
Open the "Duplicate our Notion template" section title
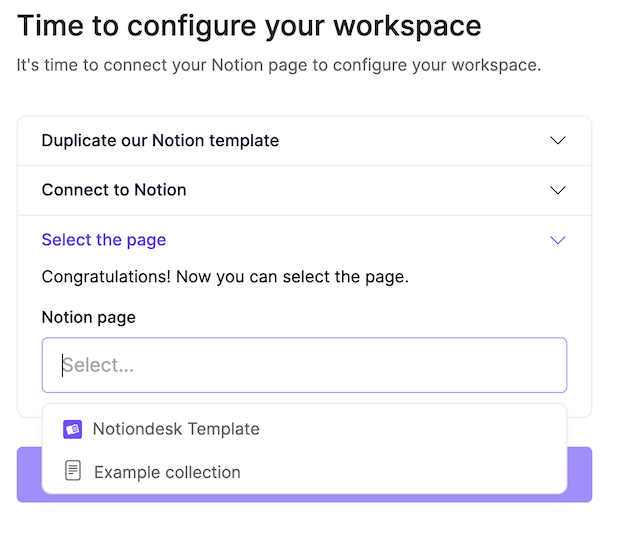[160, 141]
